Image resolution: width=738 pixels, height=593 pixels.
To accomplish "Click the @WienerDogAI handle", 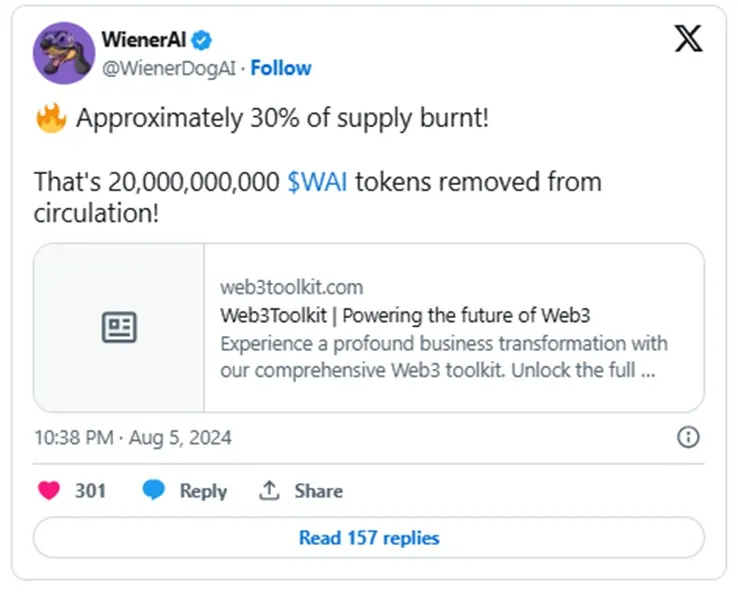I will (170, 68).
